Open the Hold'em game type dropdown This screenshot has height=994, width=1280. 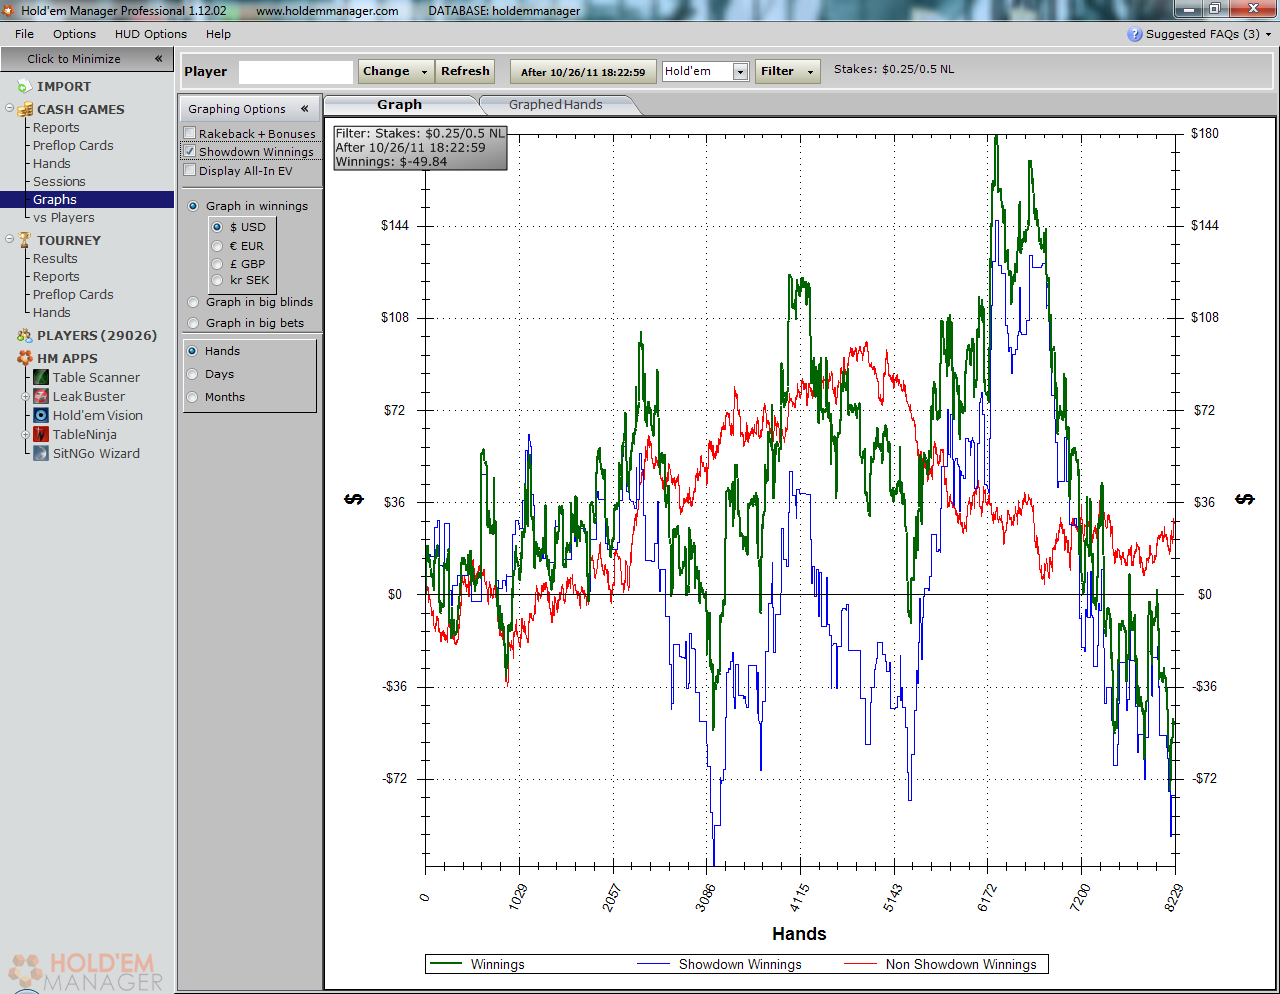click(740, 72)
